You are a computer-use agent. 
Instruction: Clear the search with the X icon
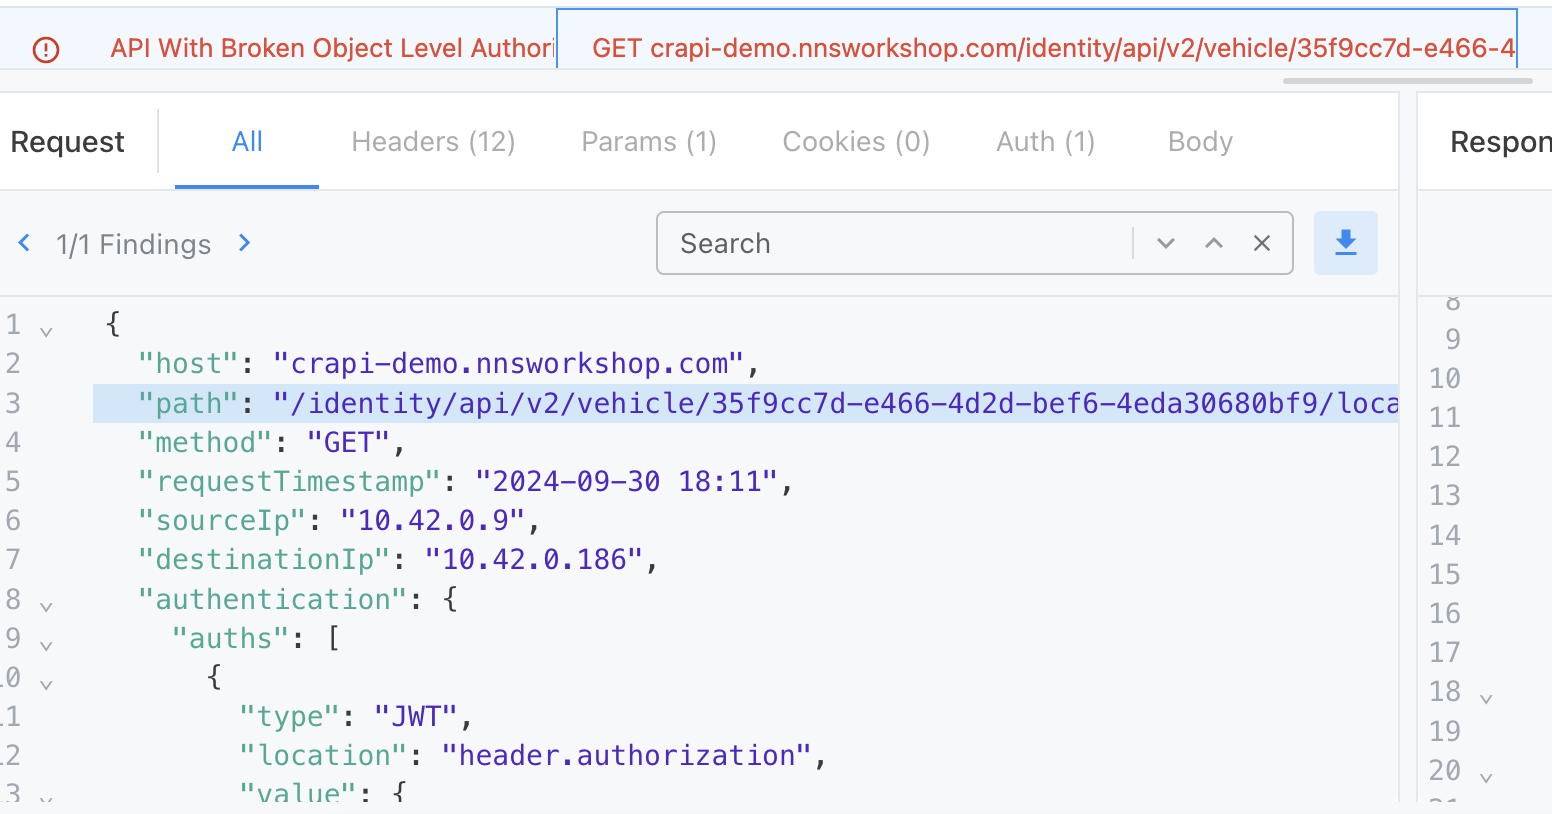[x=1262, y=243]
